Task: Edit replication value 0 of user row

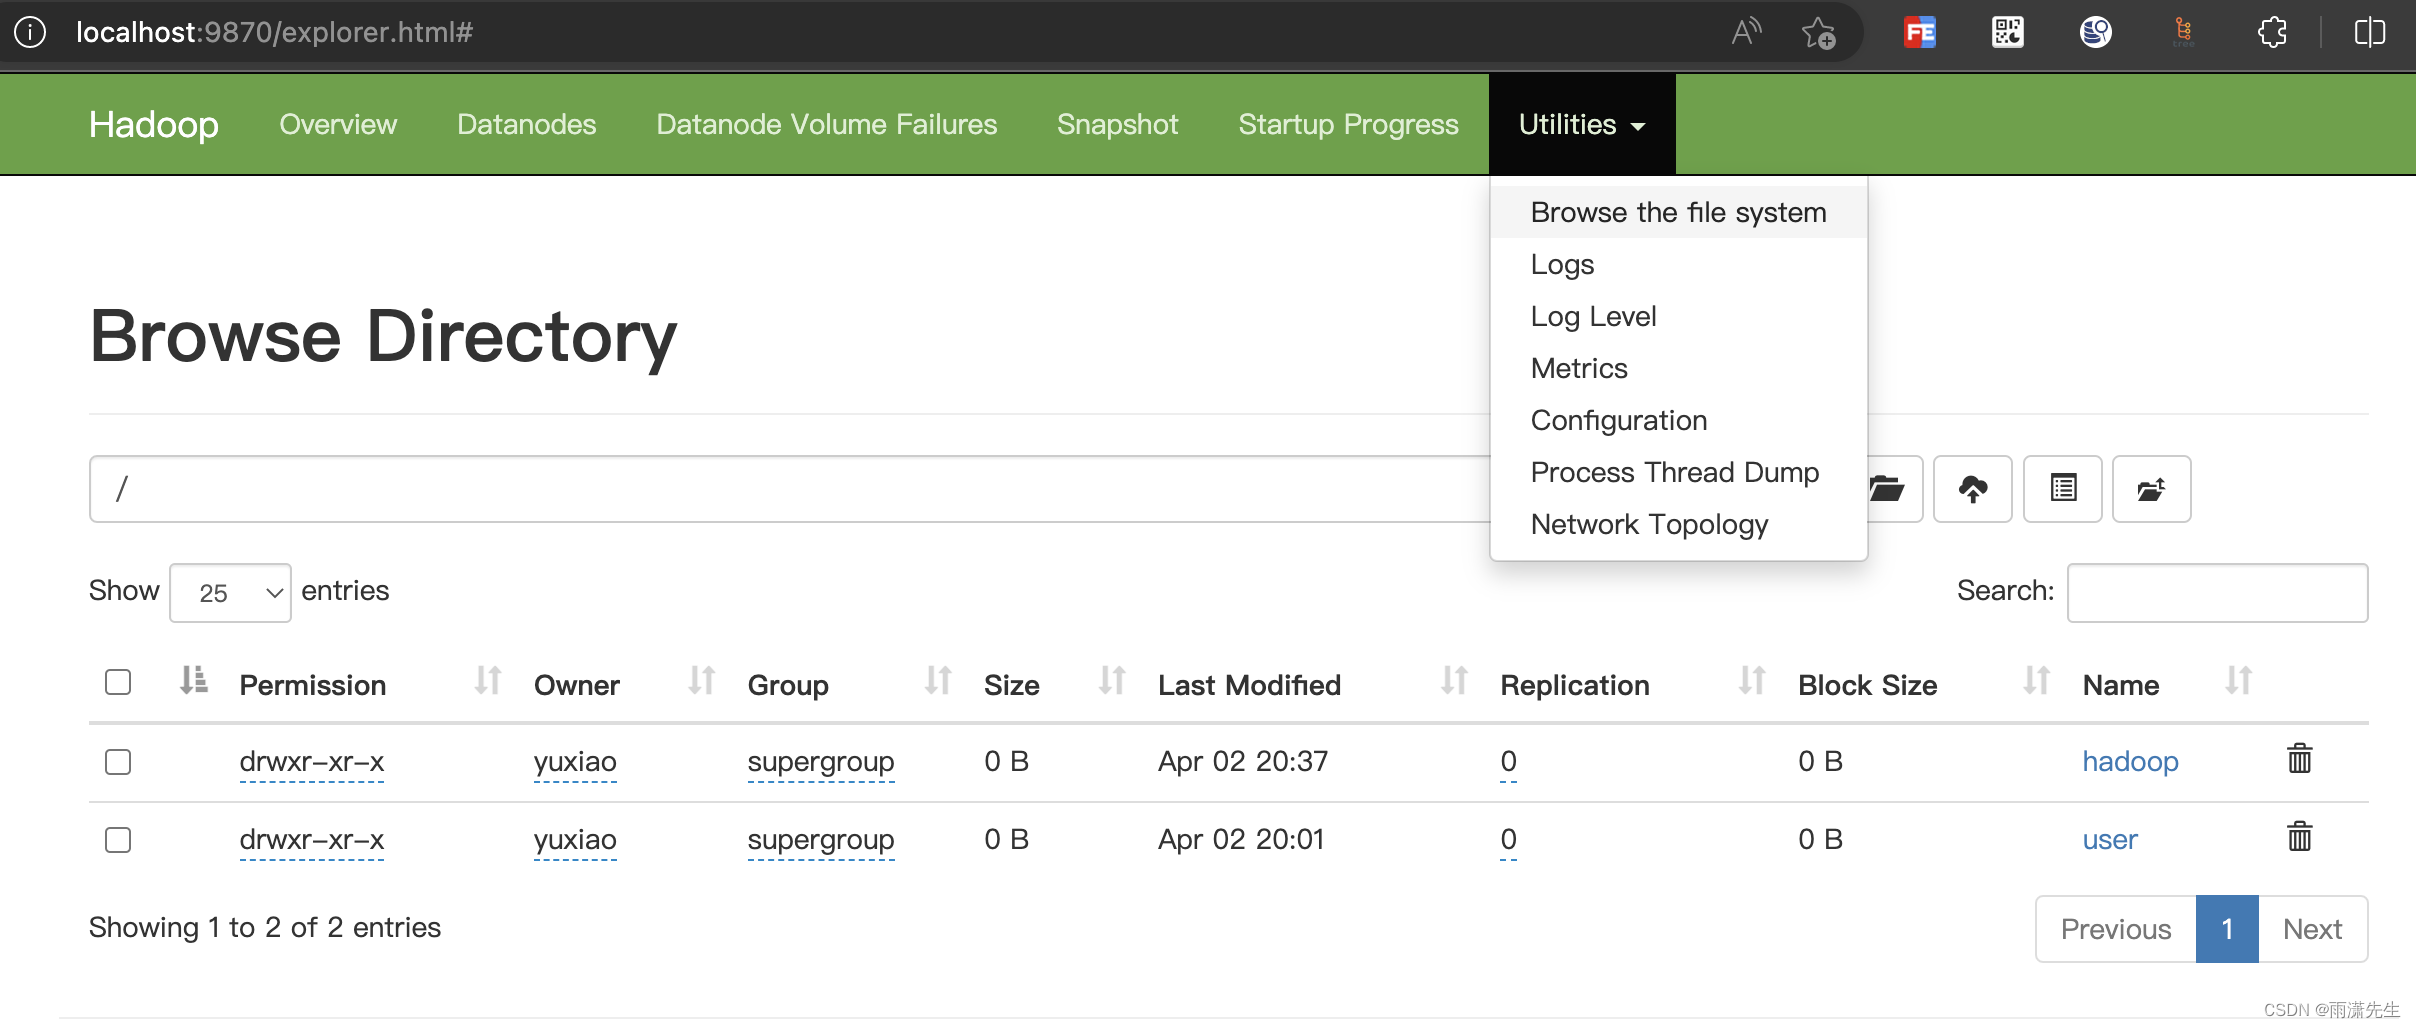Action: (x=1508, y=840)
